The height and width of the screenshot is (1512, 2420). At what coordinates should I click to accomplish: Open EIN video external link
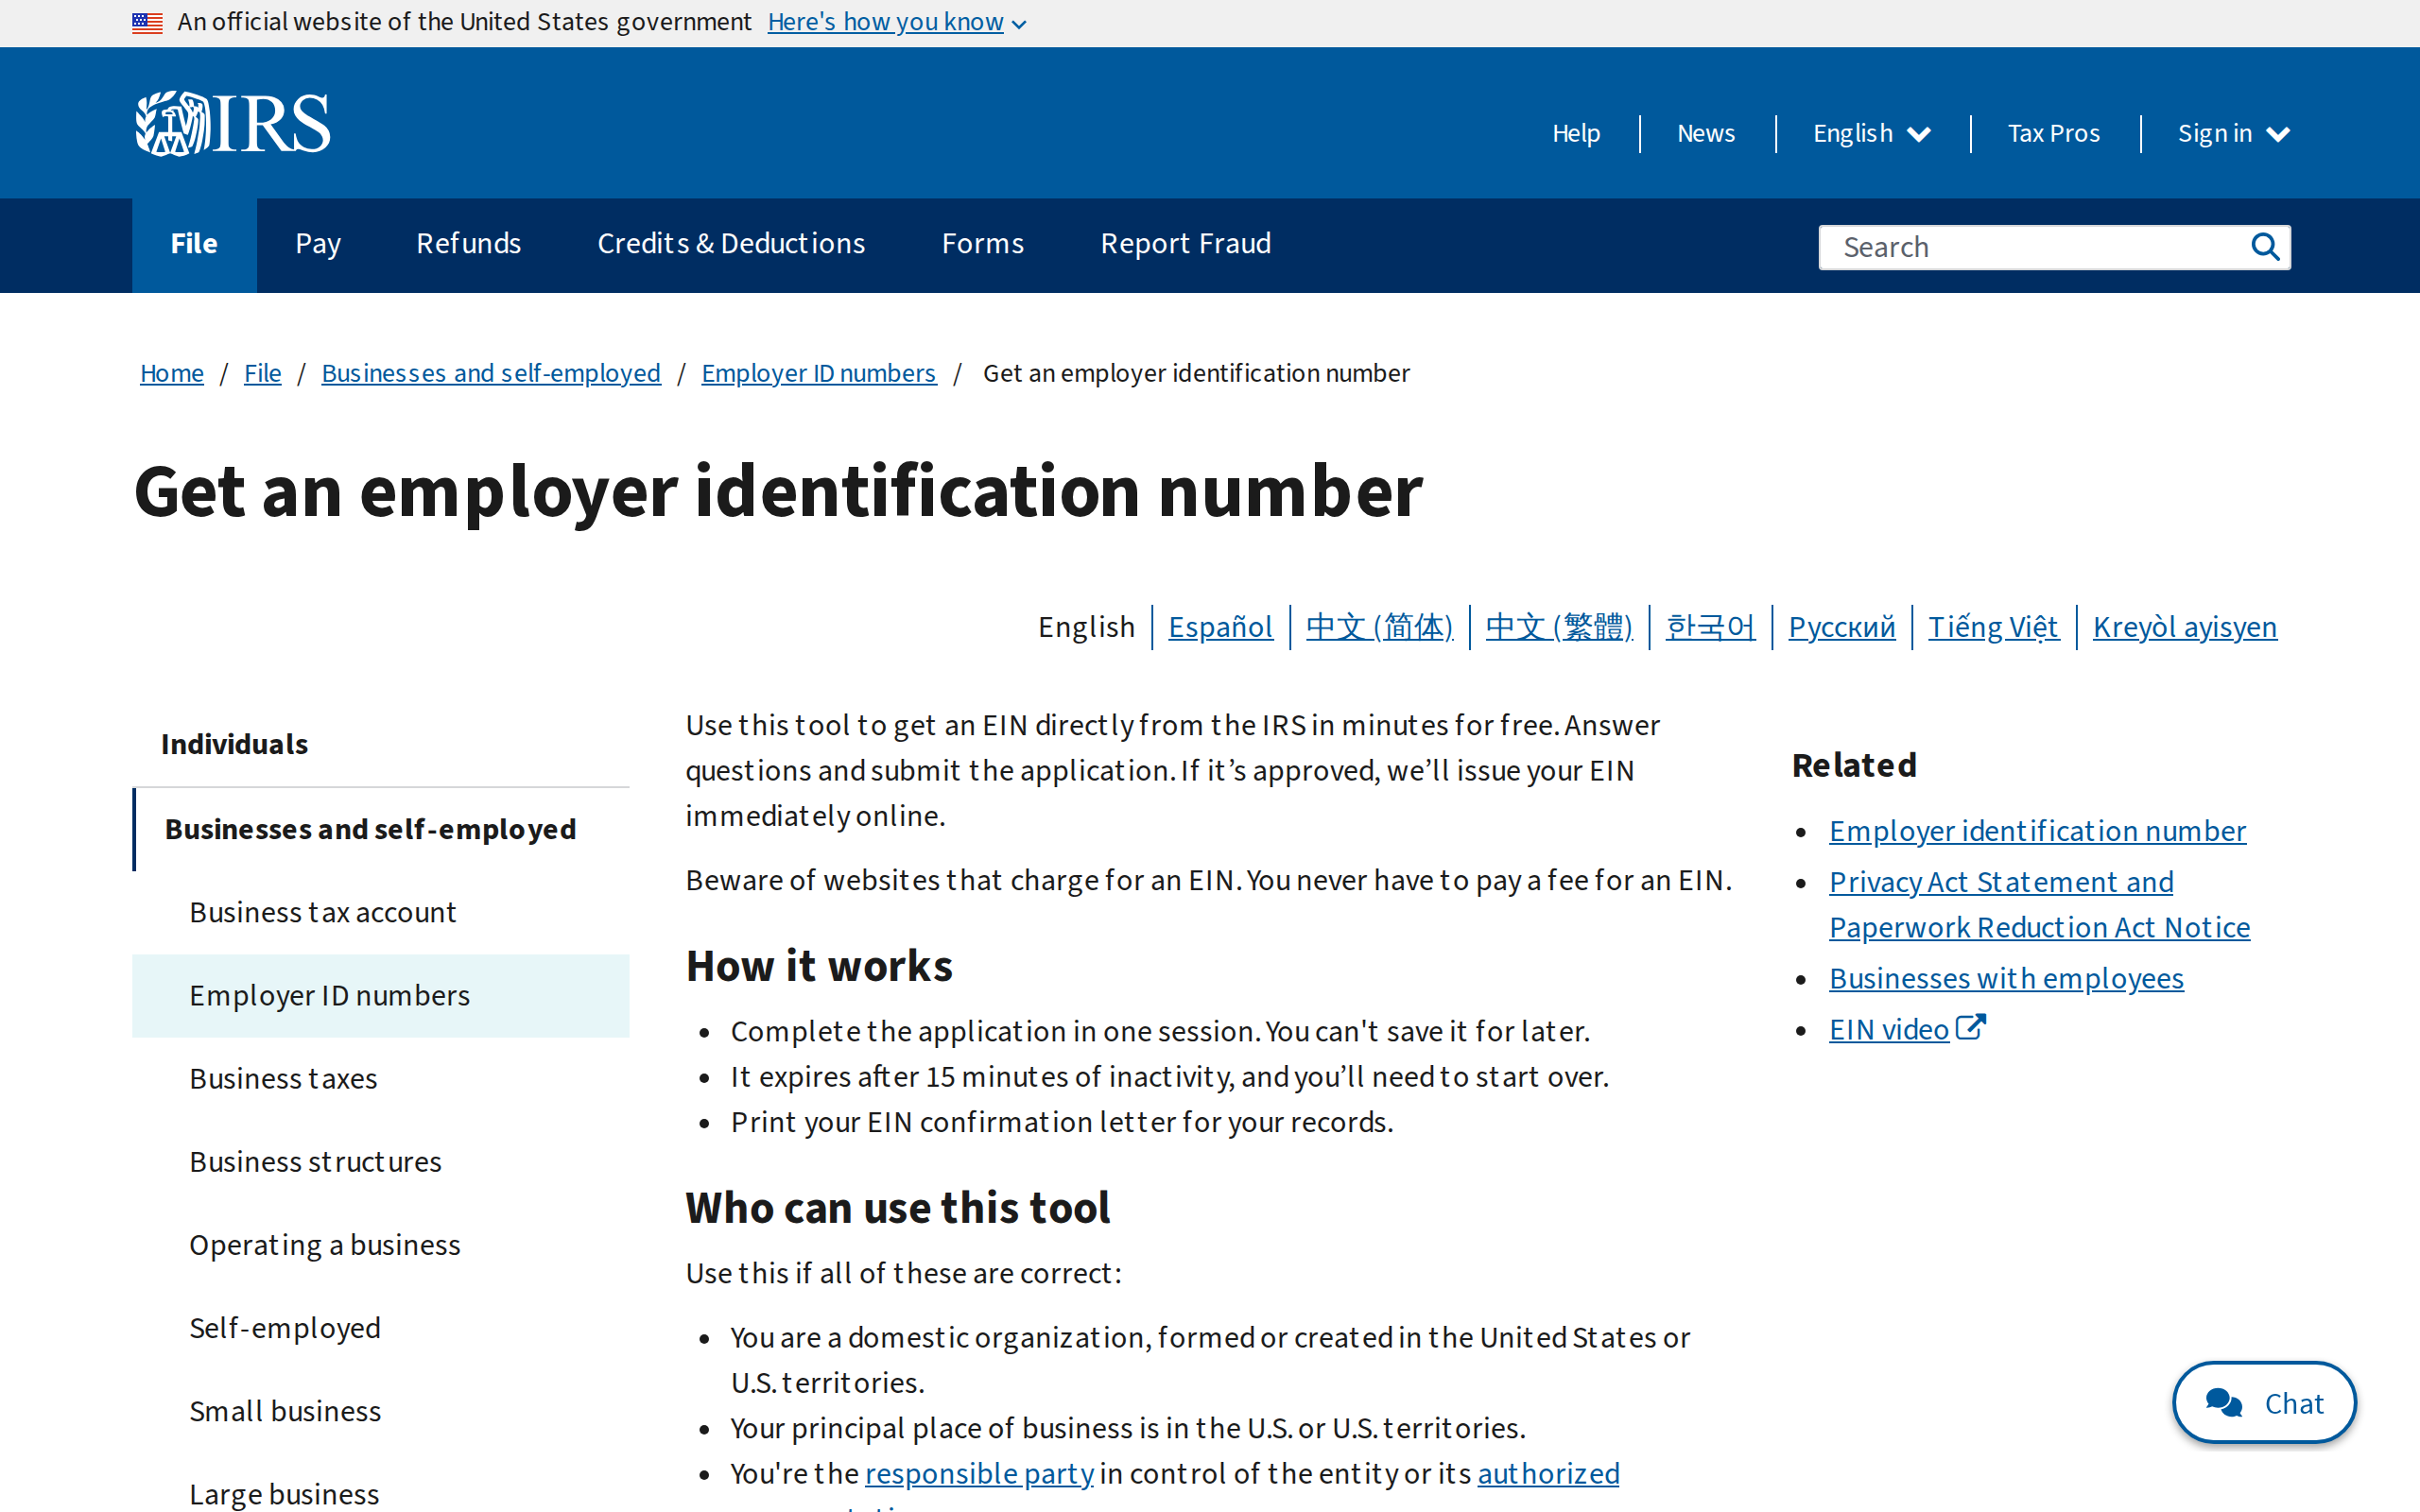(1907, 1029)
